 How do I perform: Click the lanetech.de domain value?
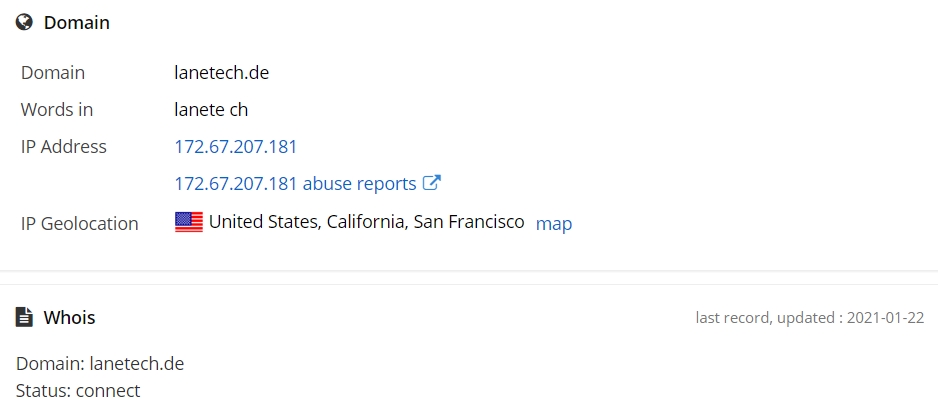[x=221, y=72]
